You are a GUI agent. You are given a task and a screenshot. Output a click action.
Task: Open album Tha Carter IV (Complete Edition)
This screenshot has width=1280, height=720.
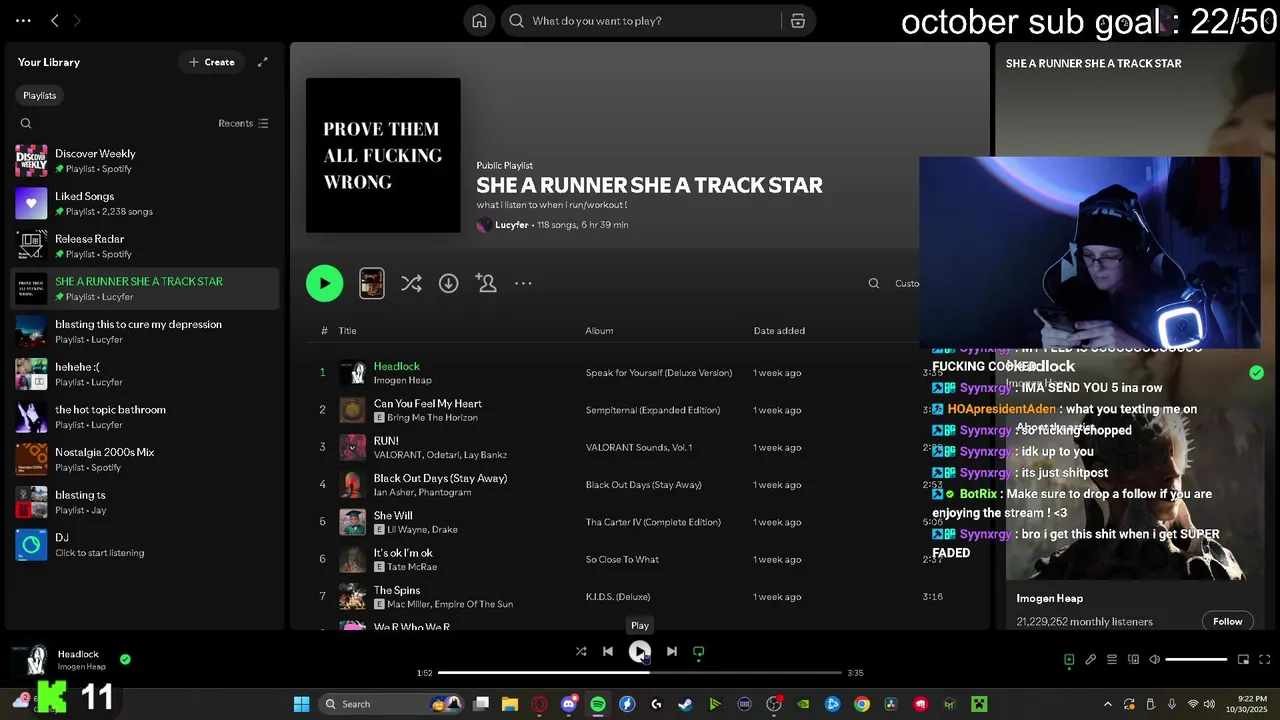(x=653, y=522)
